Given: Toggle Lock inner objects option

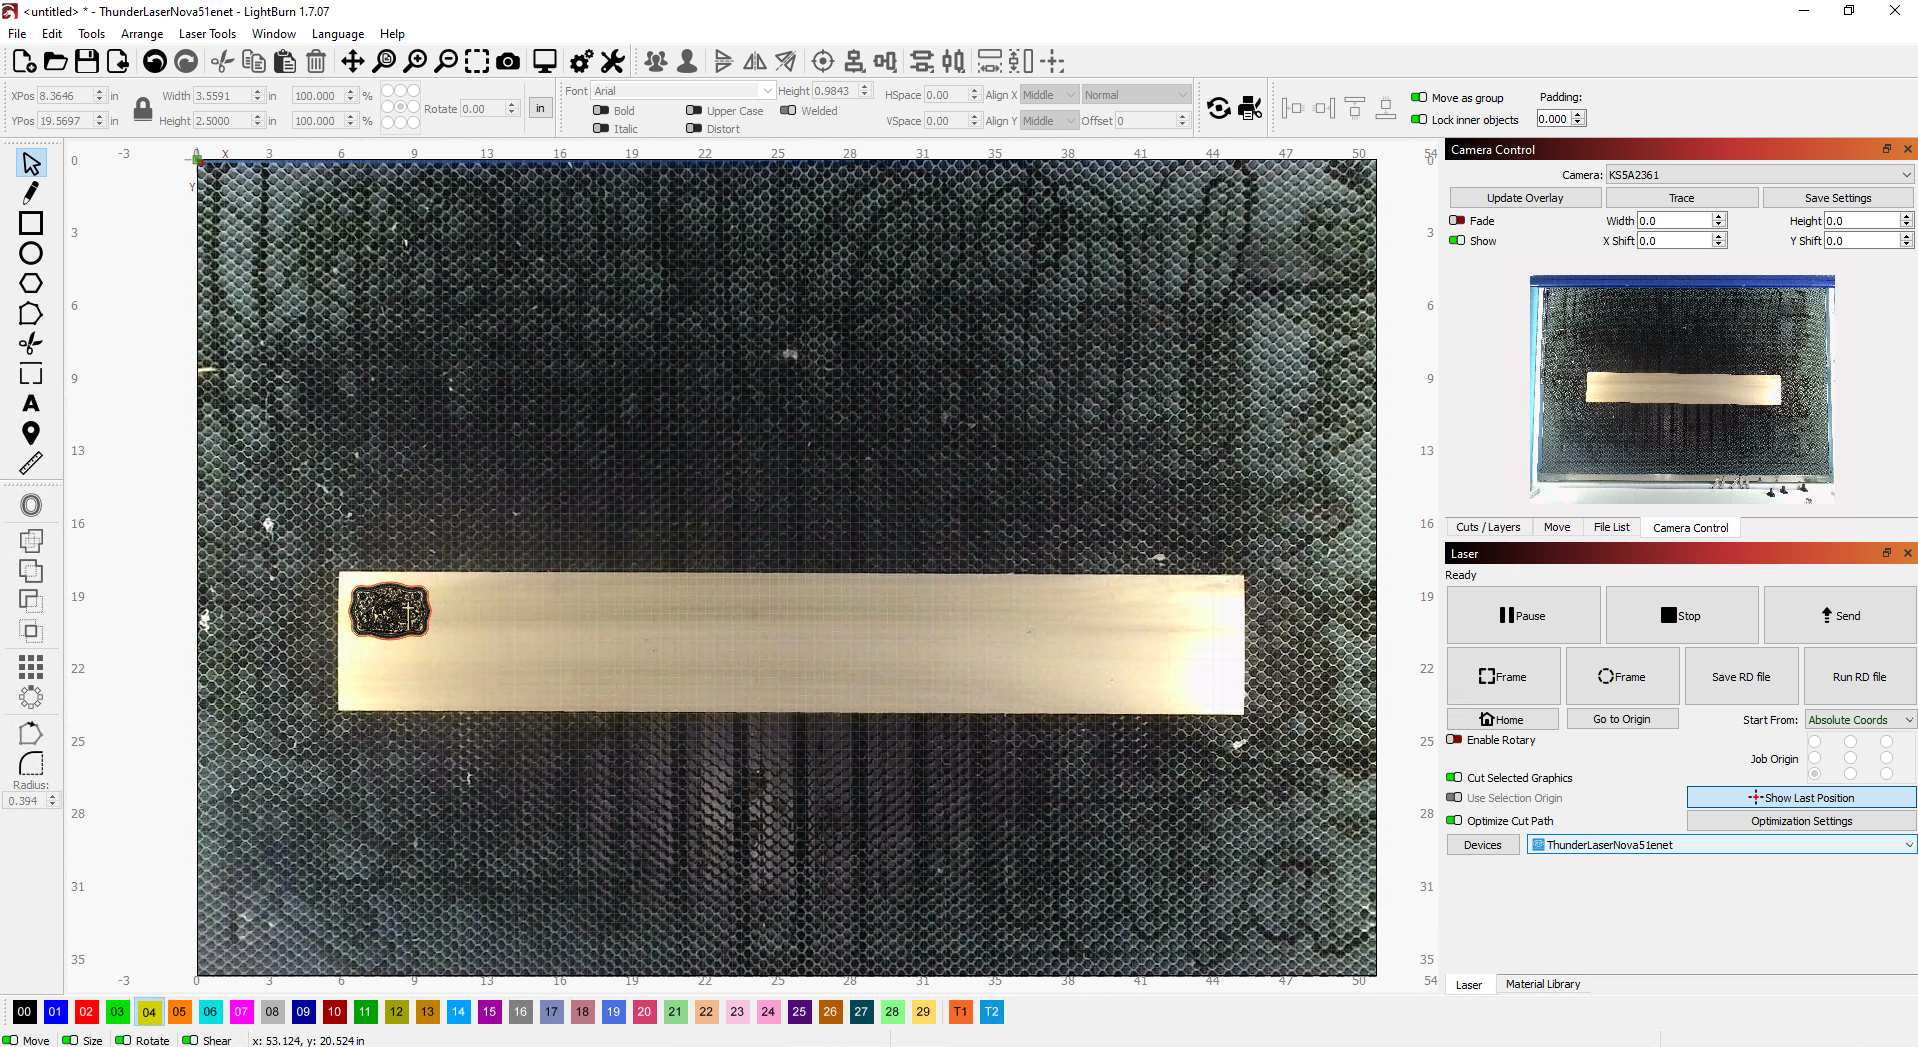Looking at the screenshot, I should click(x=1419, y=120).
